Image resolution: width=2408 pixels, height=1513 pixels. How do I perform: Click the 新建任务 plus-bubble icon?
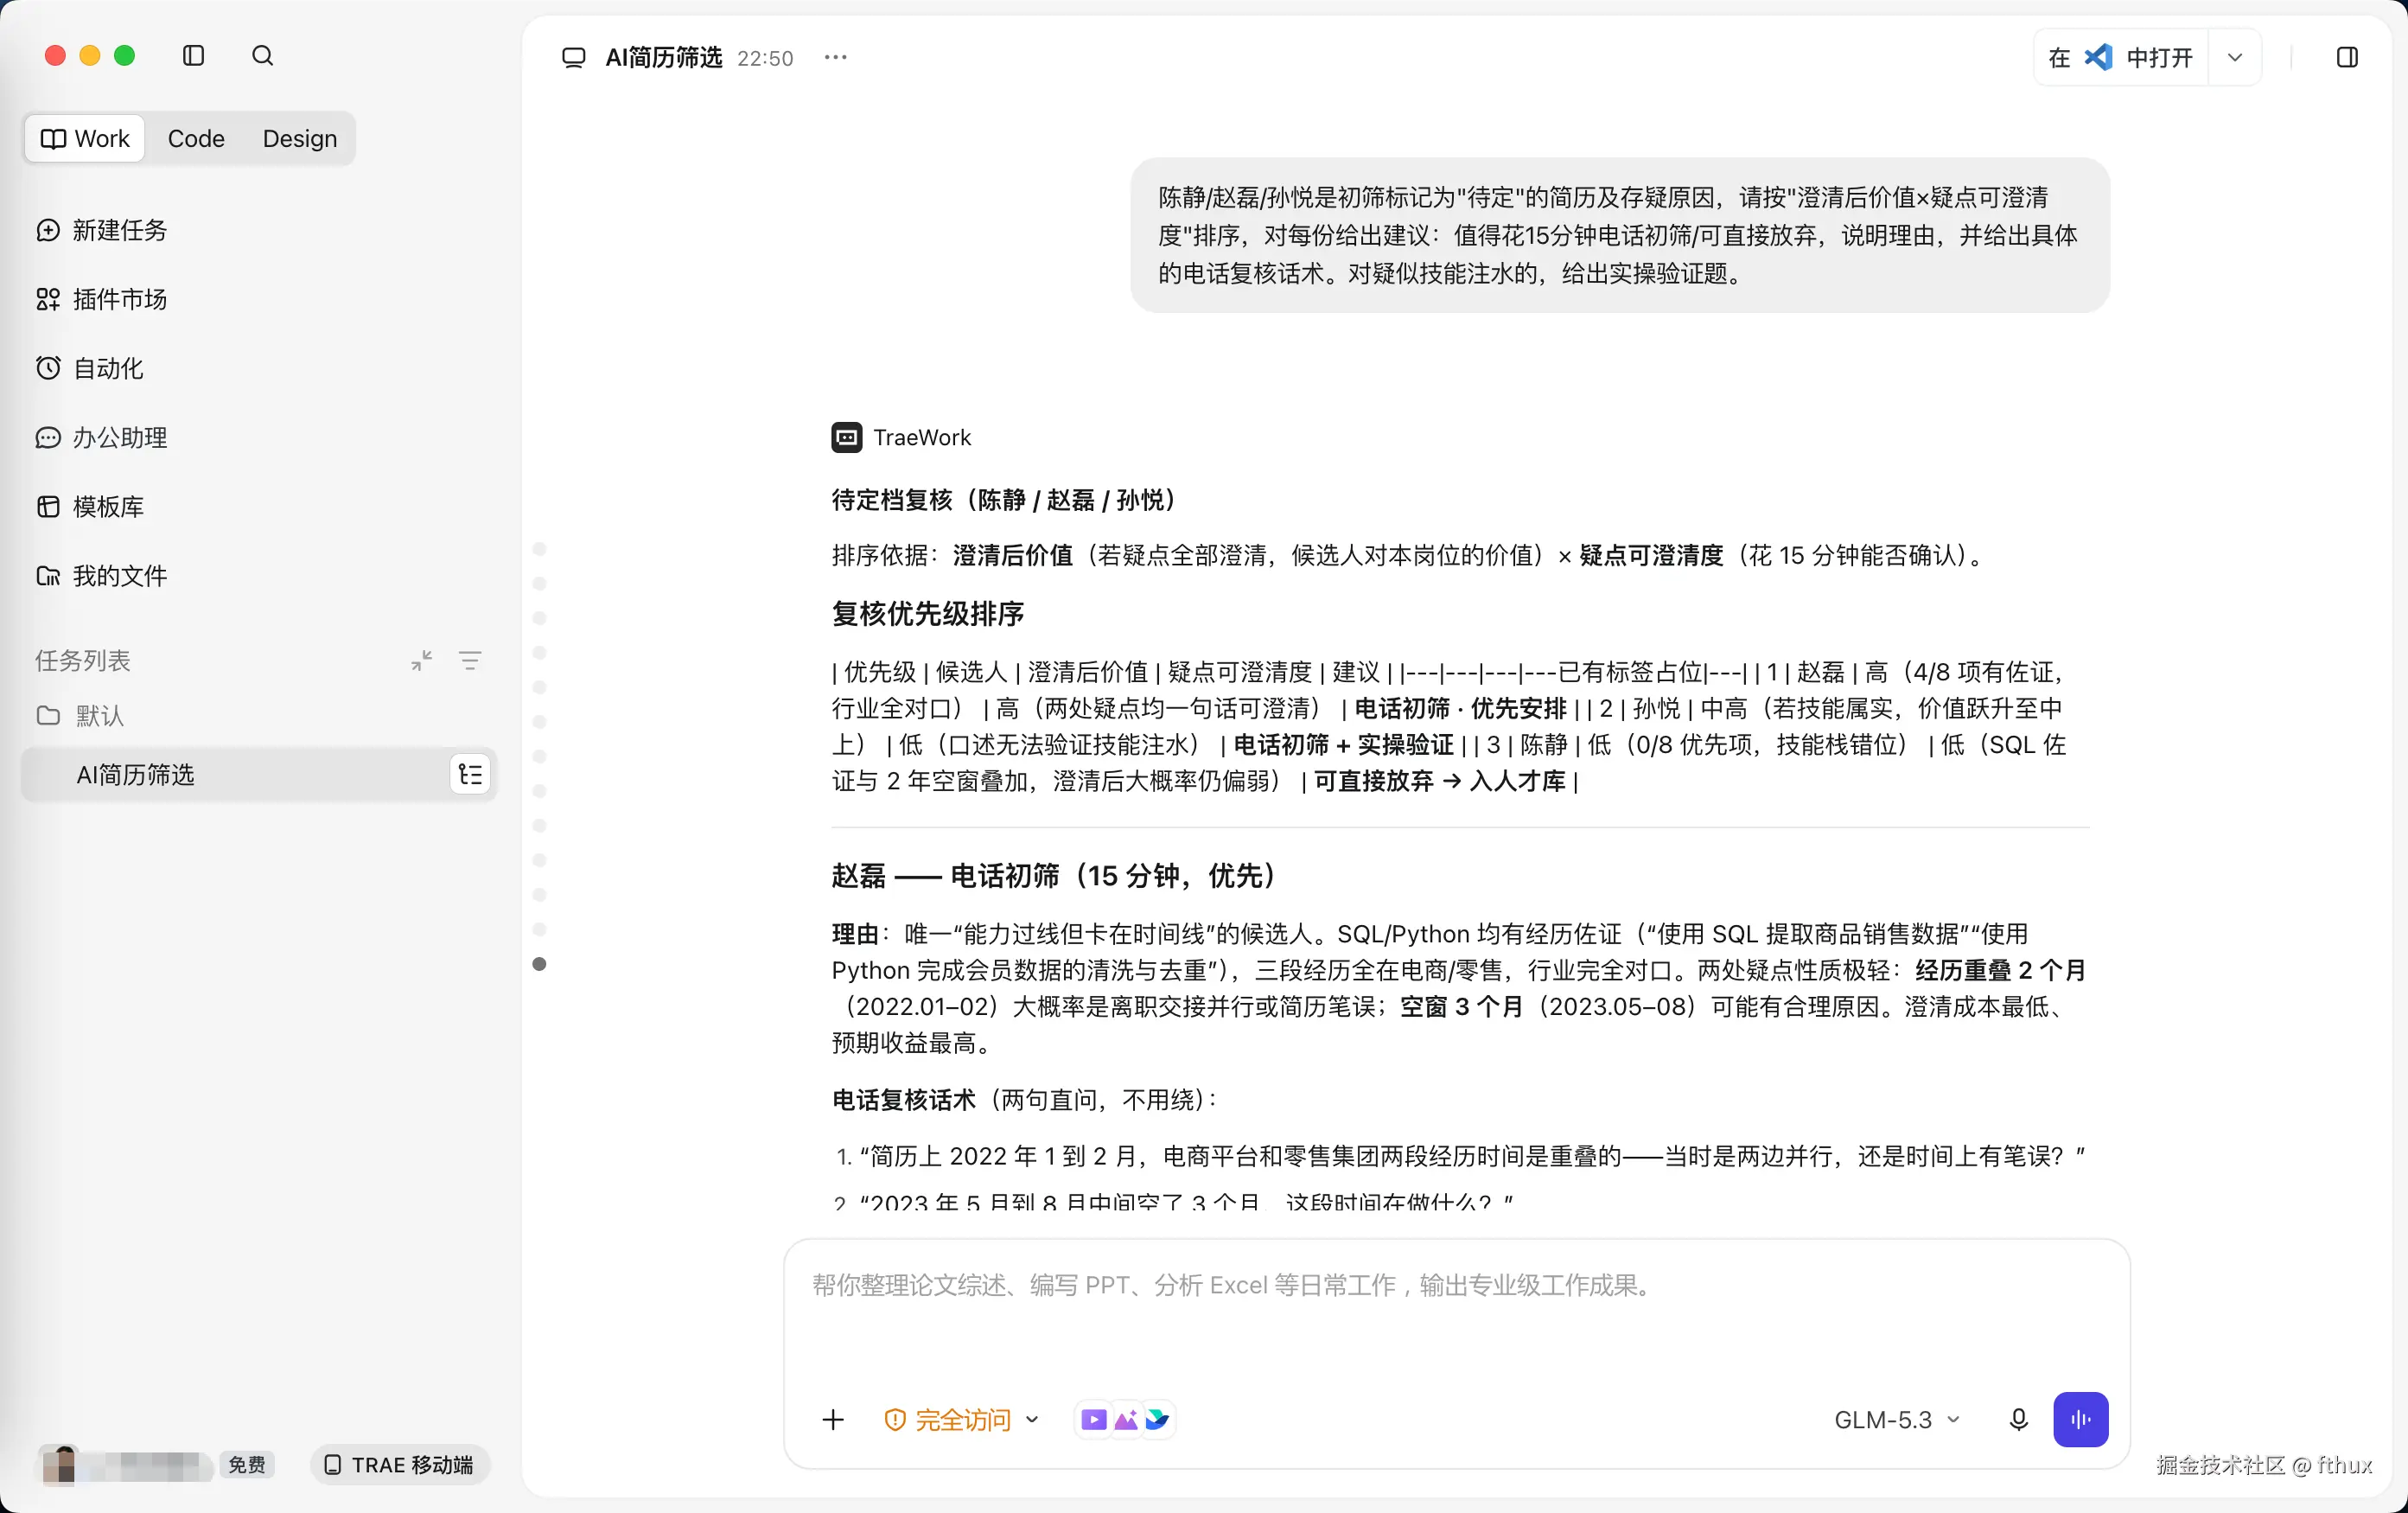(48, 230)
